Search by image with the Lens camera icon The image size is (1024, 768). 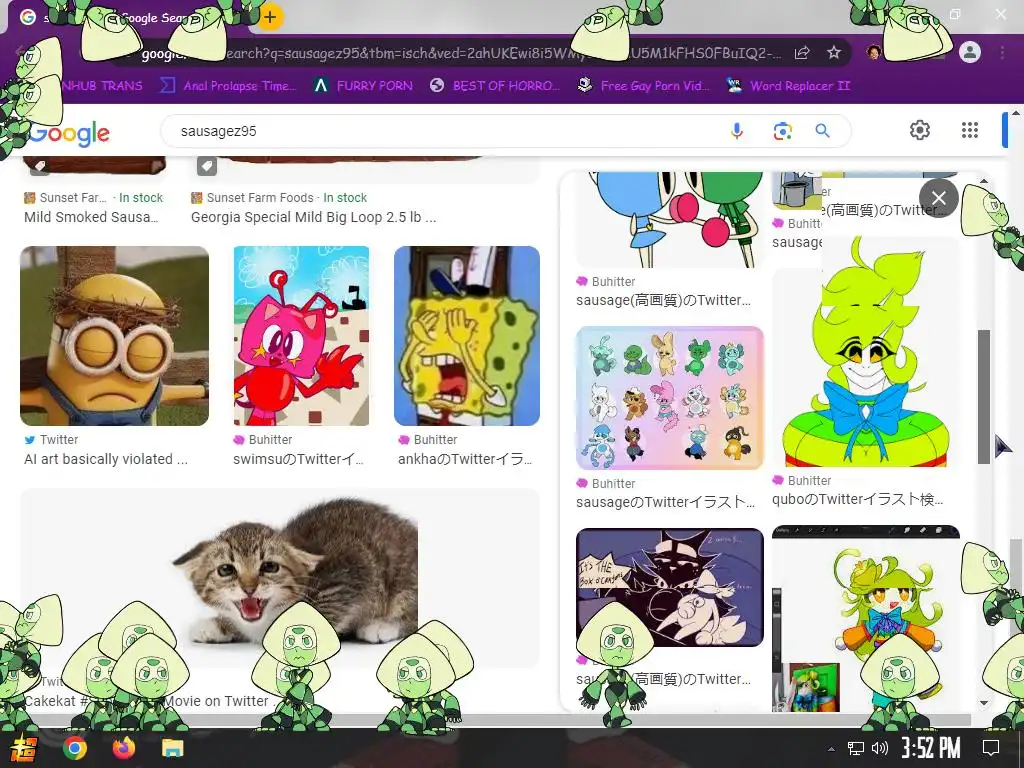point(782,131)
